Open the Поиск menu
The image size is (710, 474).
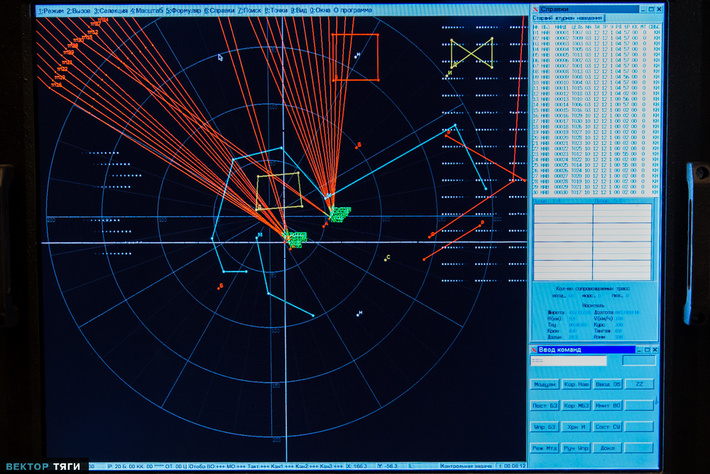pyautogui.click(x=248, y=10)
